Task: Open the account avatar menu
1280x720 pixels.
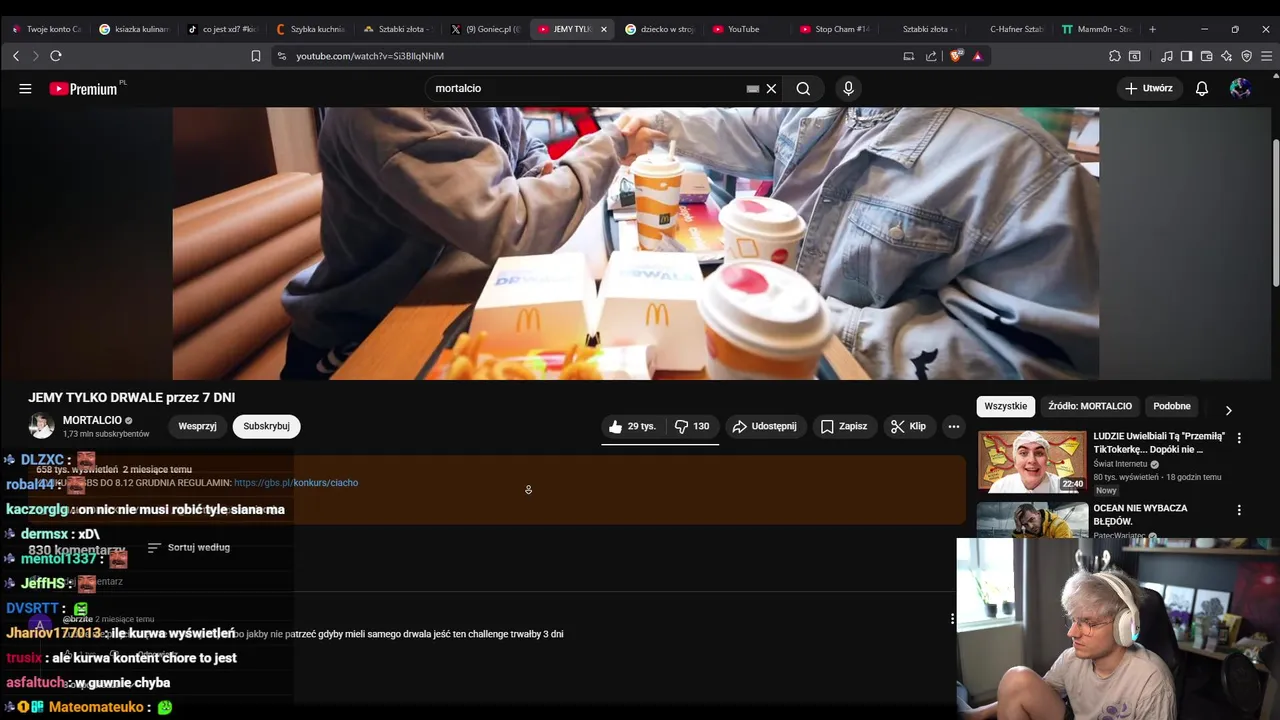Action: pos(1240,88)
